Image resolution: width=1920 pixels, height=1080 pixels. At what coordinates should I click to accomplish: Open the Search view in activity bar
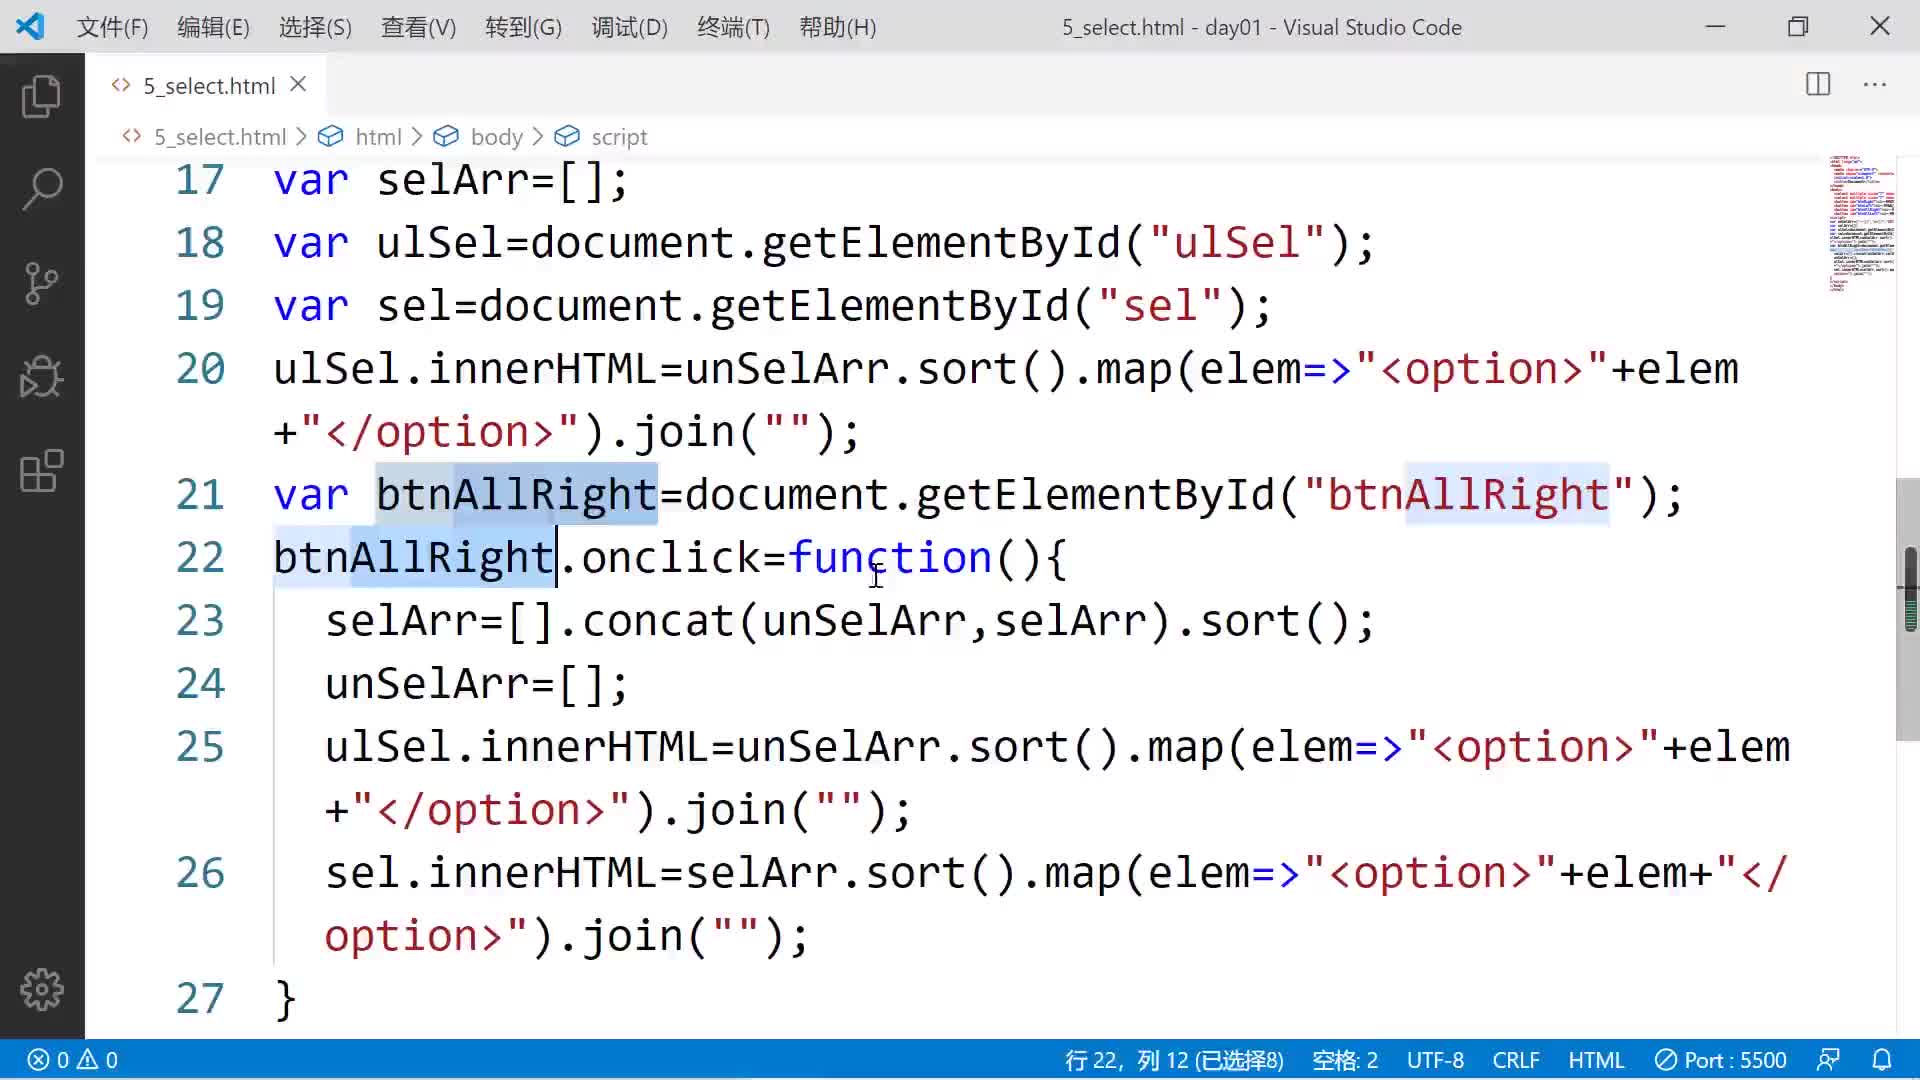pyautogui.click(x=41, y=189)
